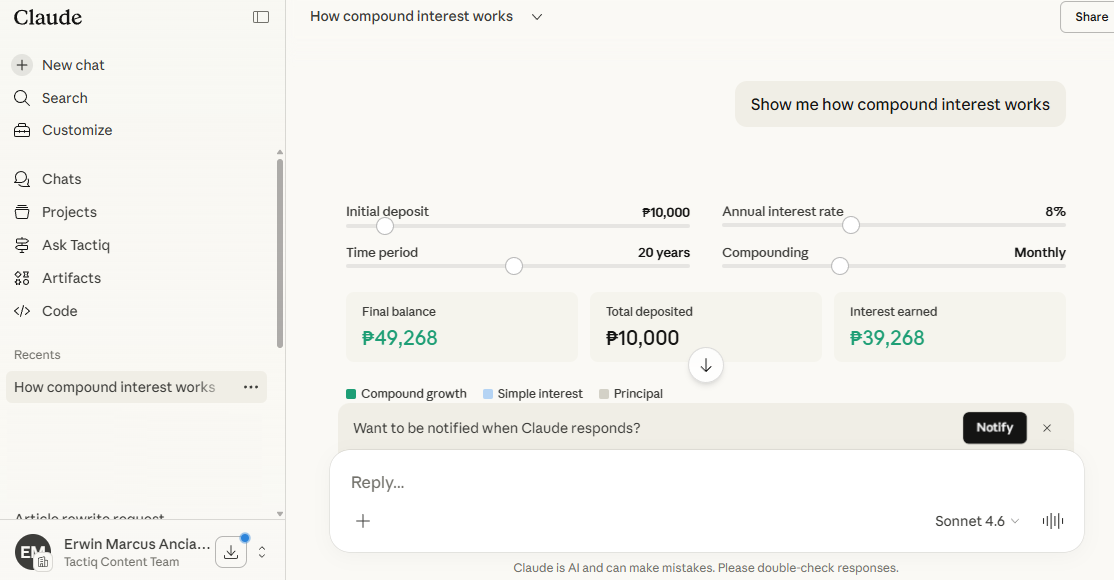Jump to the bottom with the down arrow button
The image size is (1114, 580).
pyautogui.click(x=705, y=365)
